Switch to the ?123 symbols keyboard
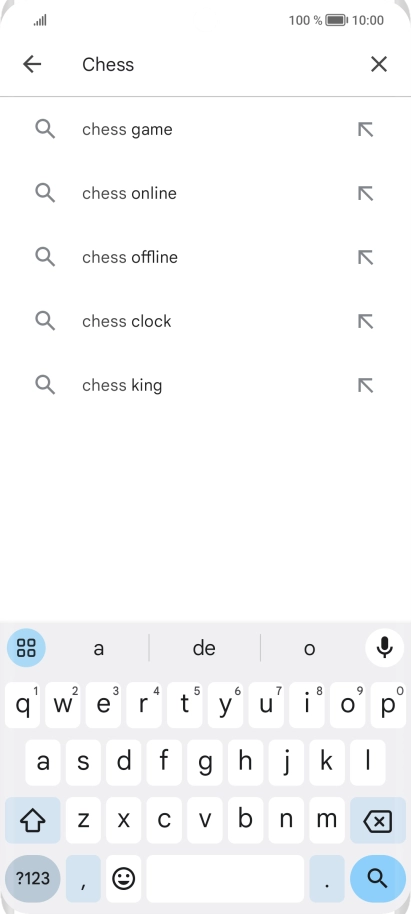411x914 pixels. (x=33, y=878)
